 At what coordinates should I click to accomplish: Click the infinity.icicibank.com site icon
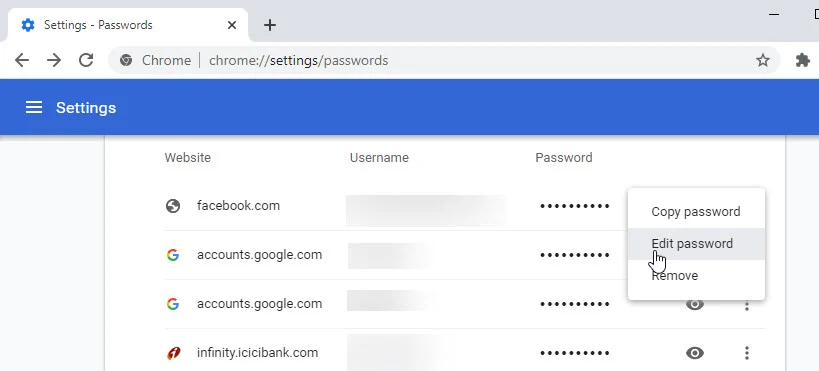pyautogui.click(x=173, y=353)
